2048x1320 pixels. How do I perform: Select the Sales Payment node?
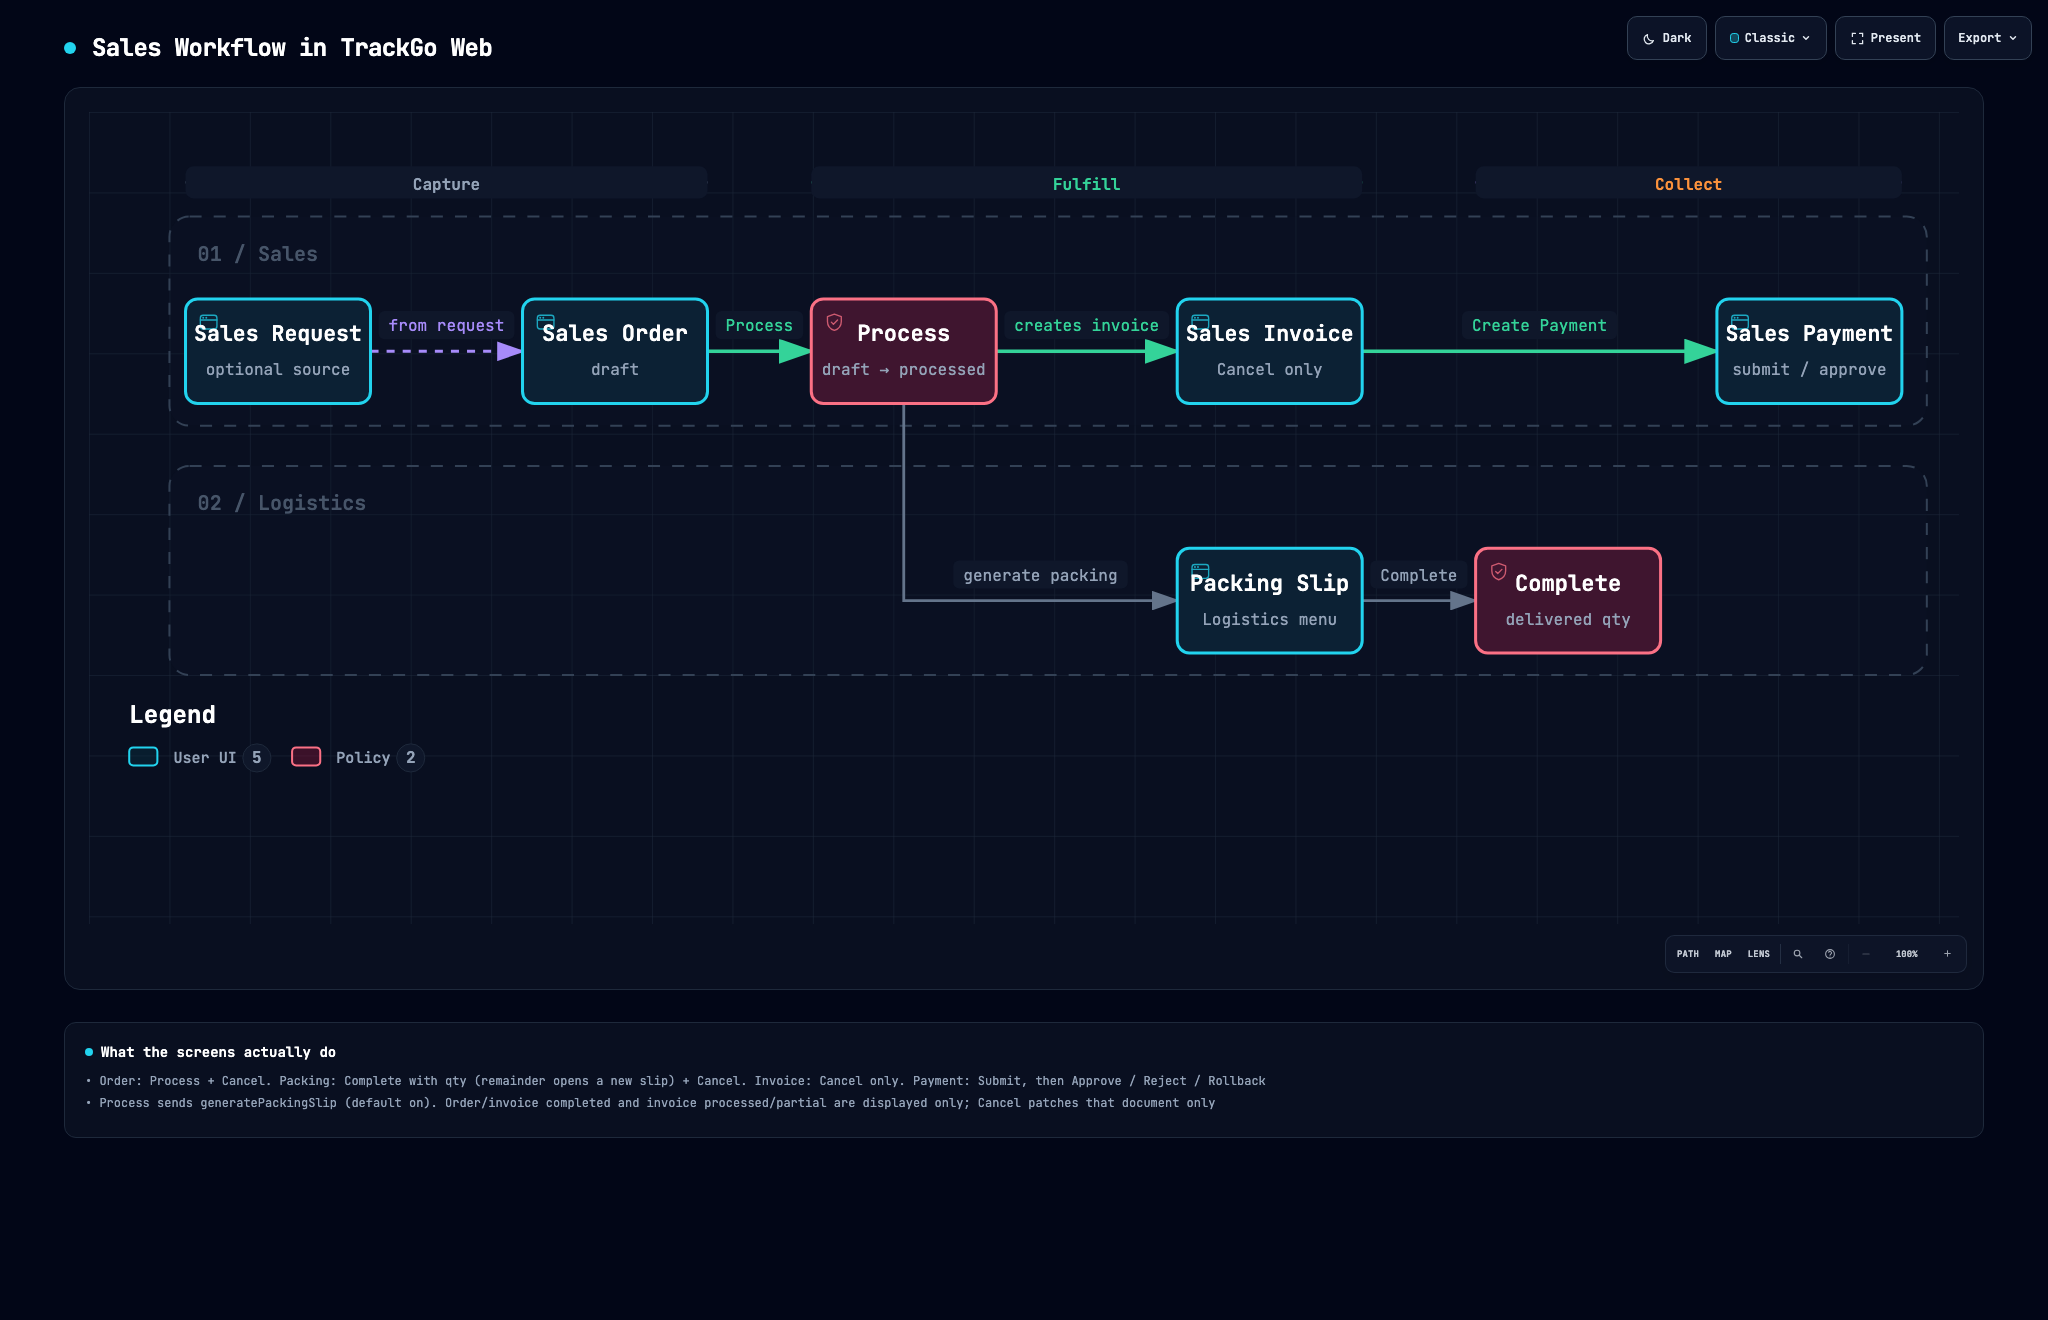click(1809, 351)
